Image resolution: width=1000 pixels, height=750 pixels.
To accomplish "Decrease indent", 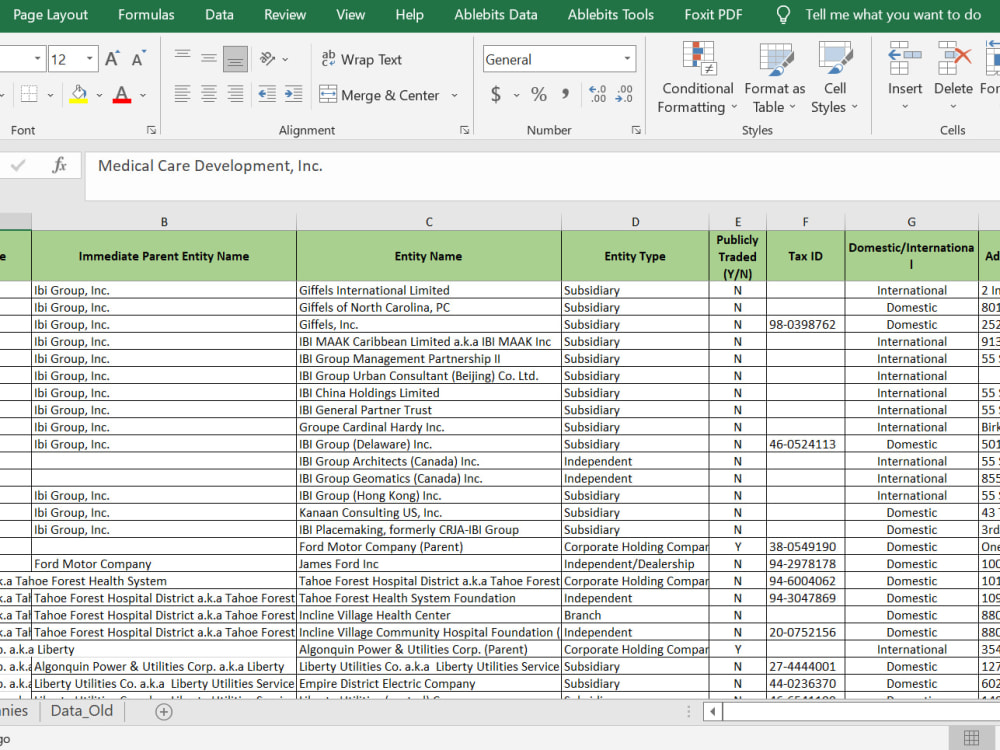I will coord(267,94).
